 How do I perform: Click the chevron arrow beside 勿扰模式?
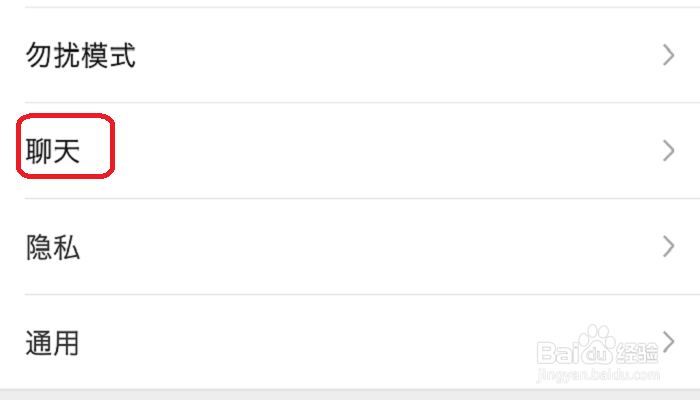pyautogui.click(x=668, y=55)
